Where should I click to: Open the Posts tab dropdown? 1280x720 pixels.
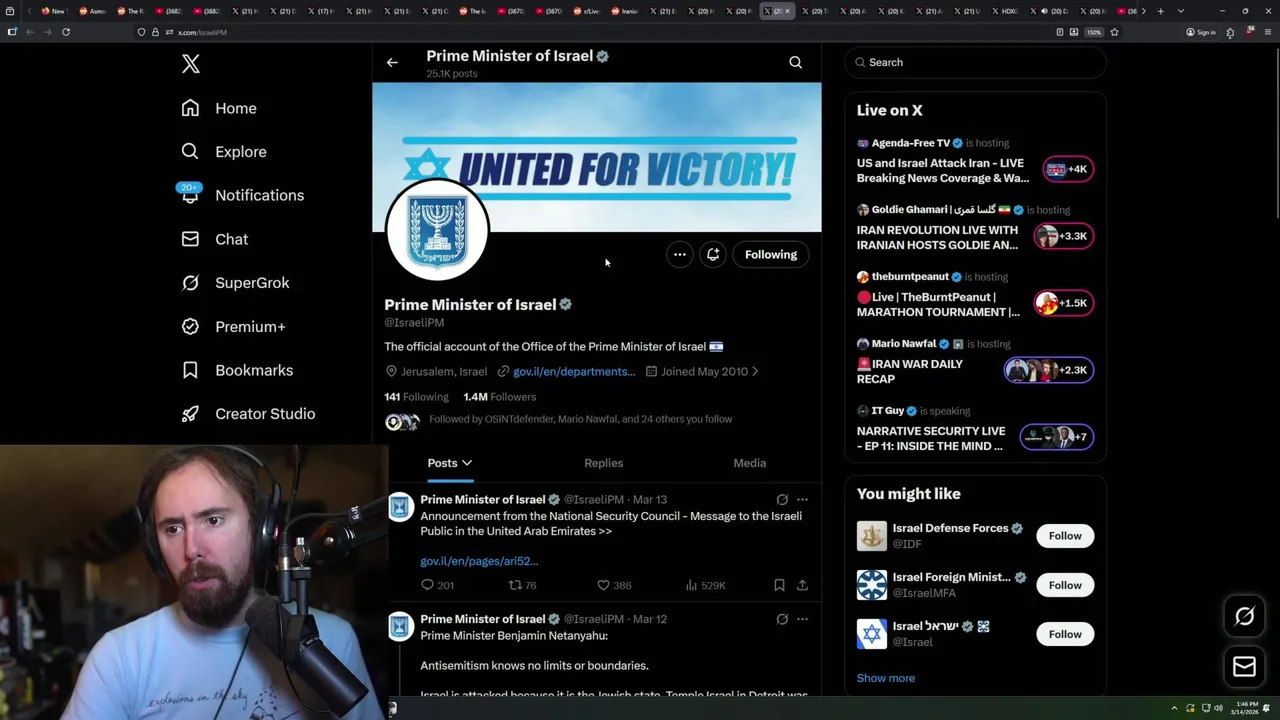tap(450, 463)
